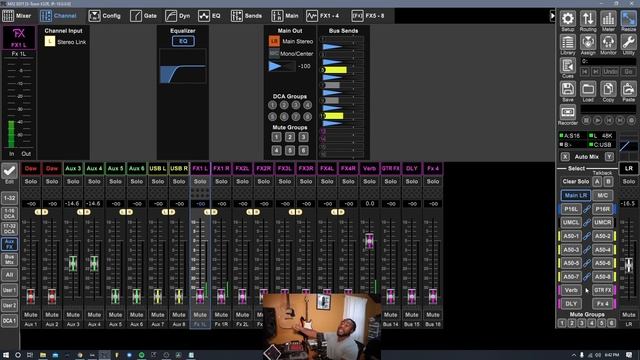Switch to the Config tab
The width and height of the screenshot is (640, 360).
pyautogui.click(x=104, y=16)
